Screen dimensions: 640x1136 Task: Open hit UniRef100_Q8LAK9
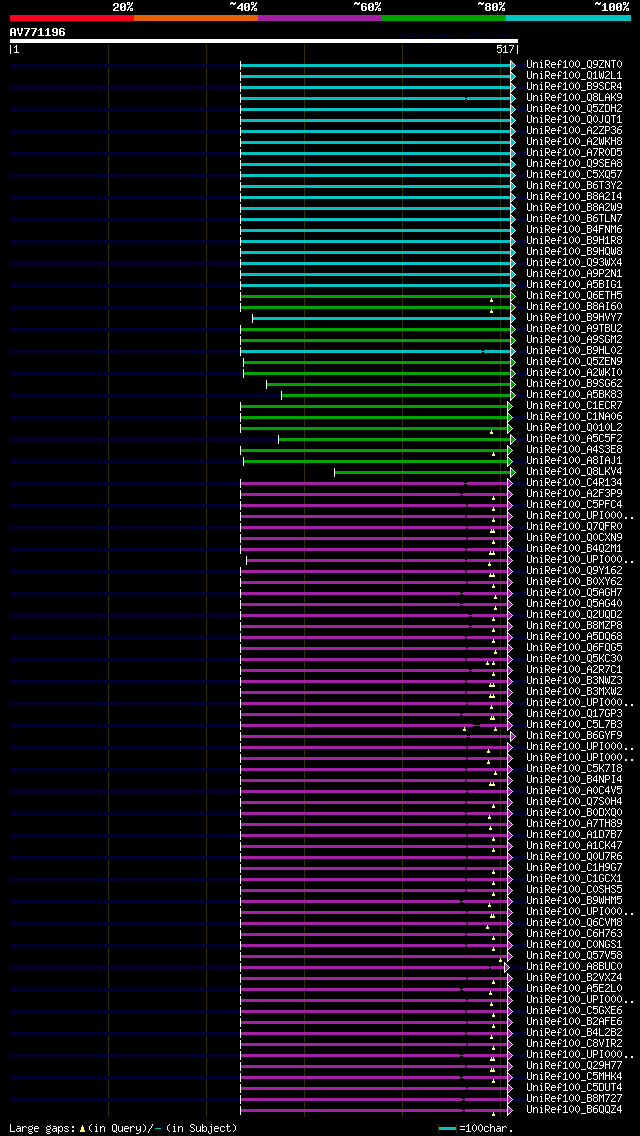(x=574, y=97)
